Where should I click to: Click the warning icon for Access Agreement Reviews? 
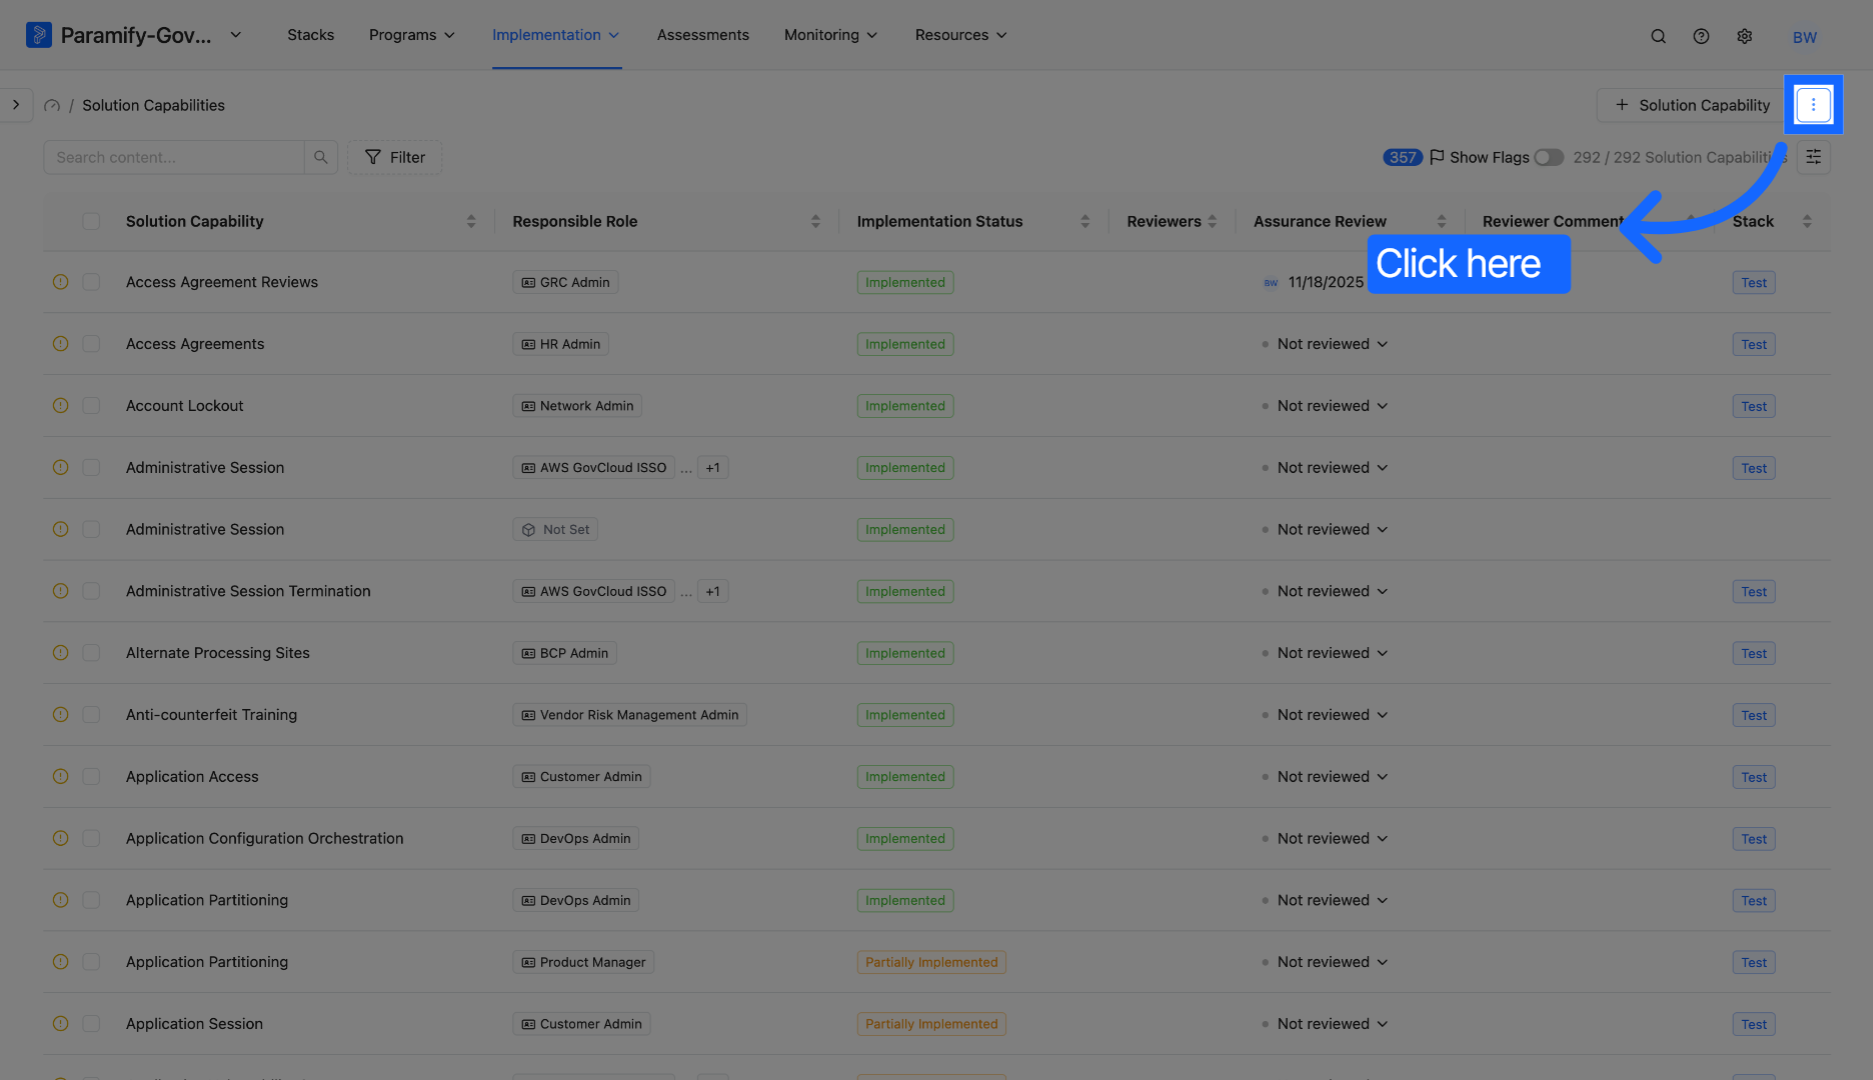pos(61,282)
